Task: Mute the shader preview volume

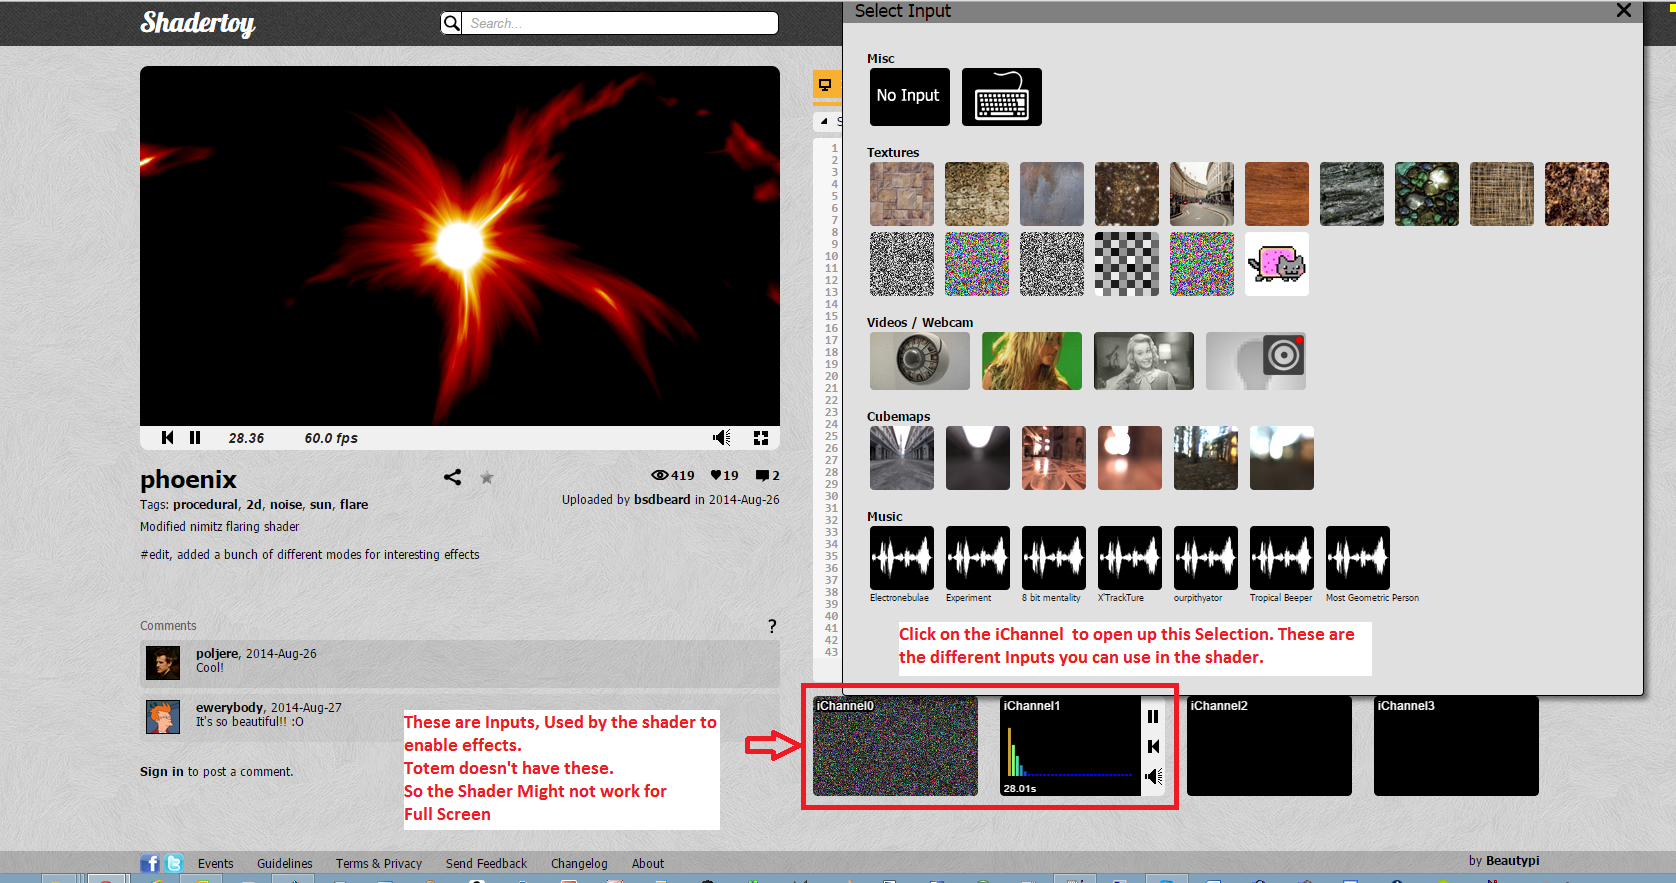Action: pos(721,438)
